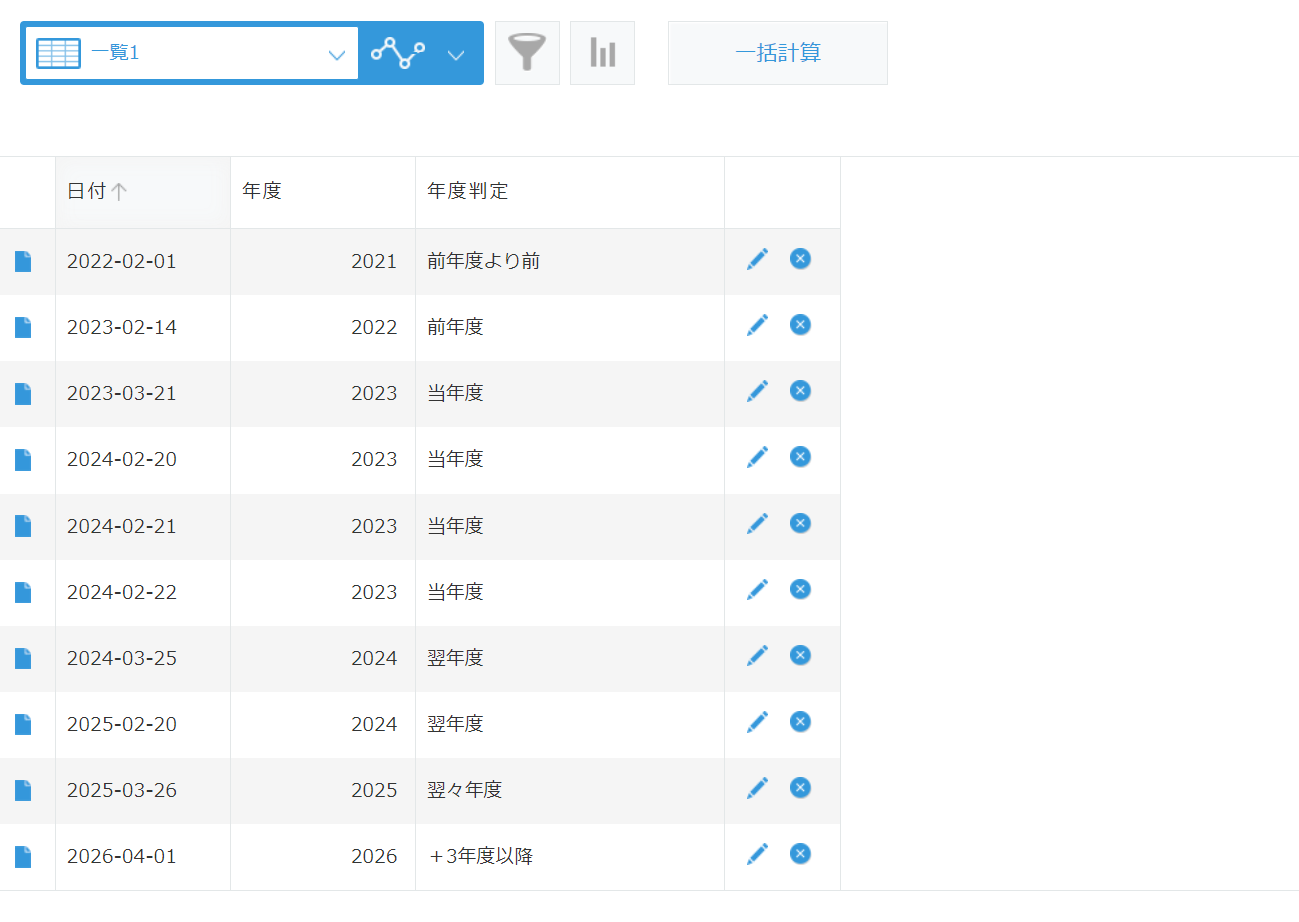Screen dimensions: 1299x922
Task: Open record details for 2023-03-21 row
Action: pos(23,394)
